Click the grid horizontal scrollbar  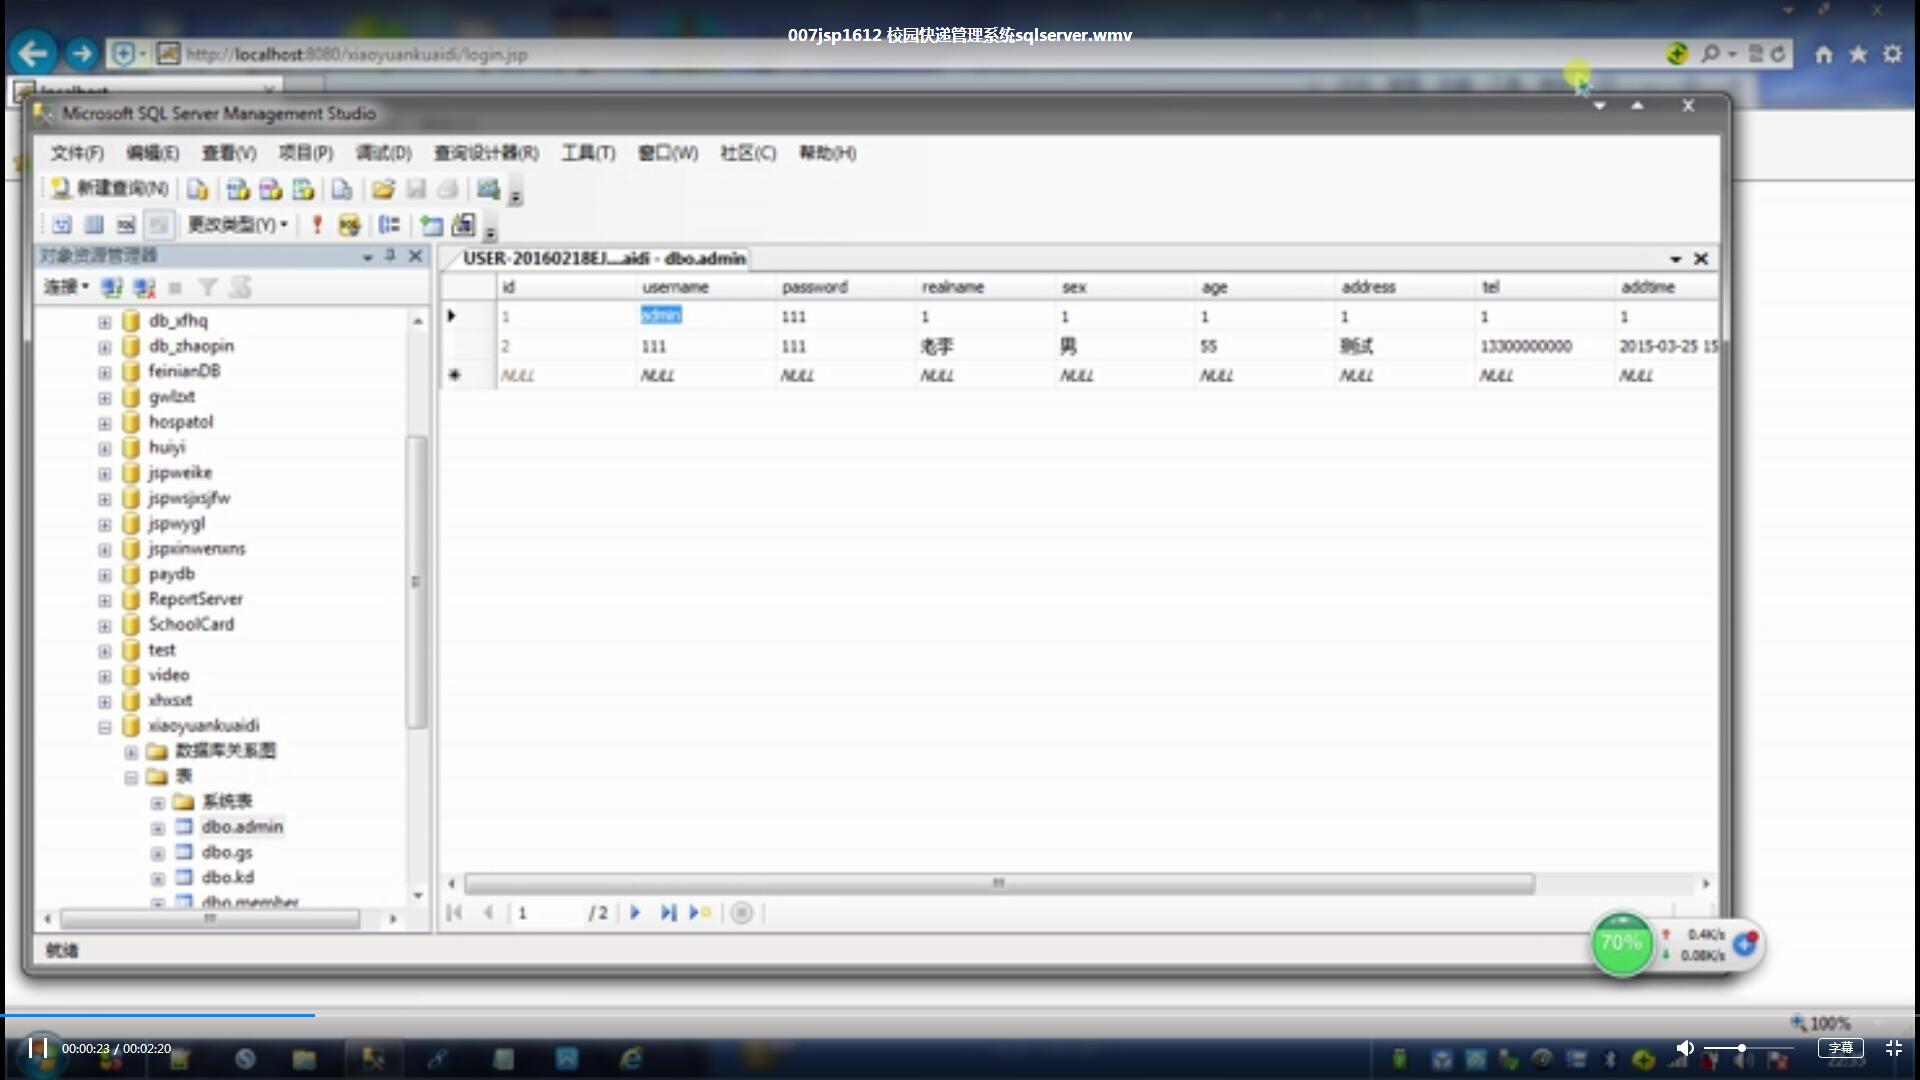(998, 884)
